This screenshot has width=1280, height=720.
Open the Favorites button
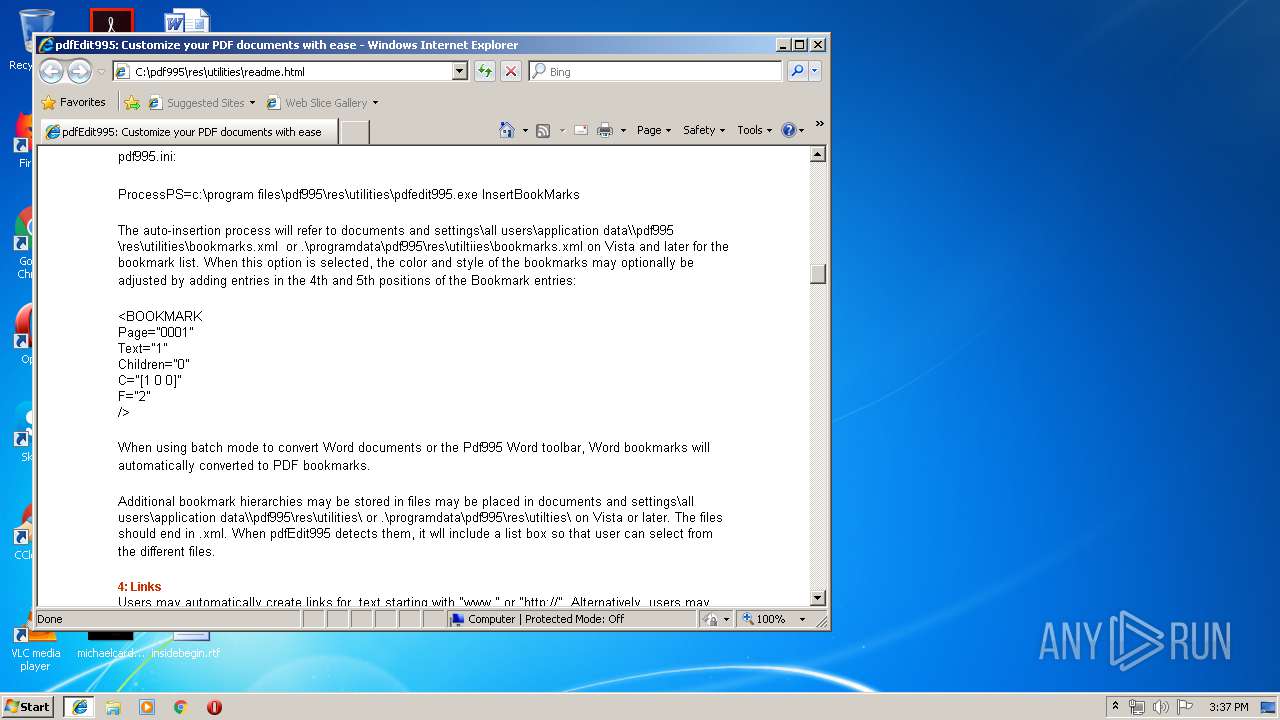(74, 102)
